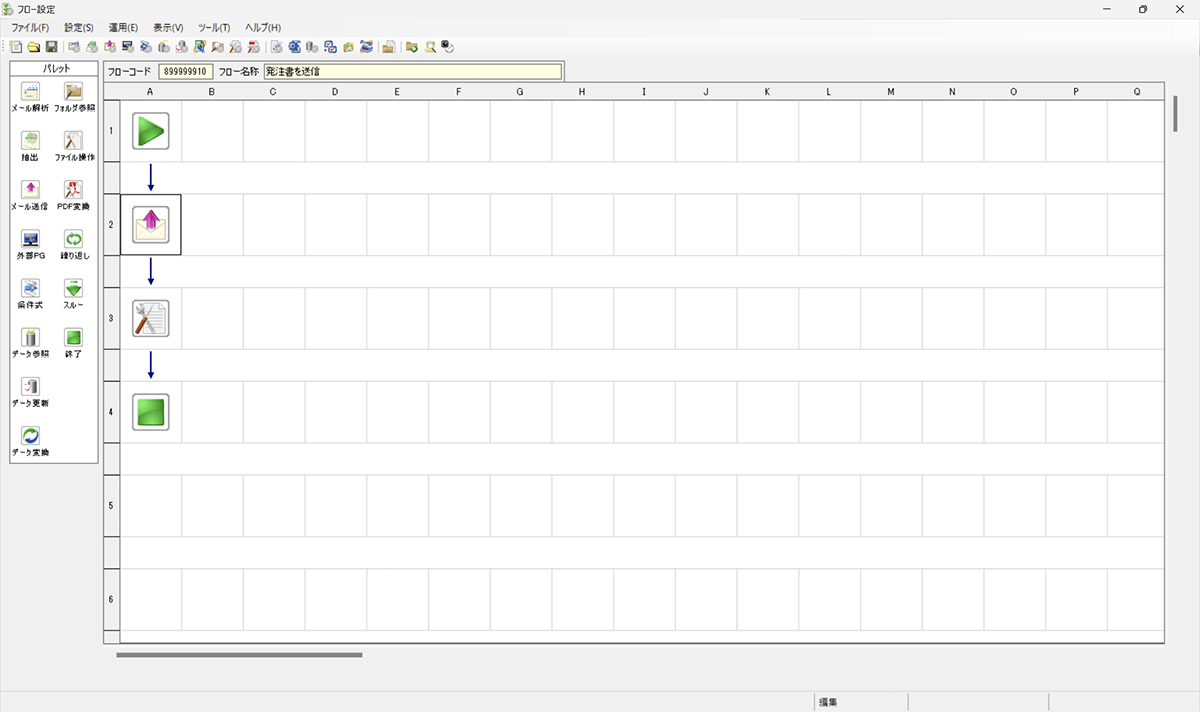
Task: Click the 編集 status bar entry
Action: (x=828, y=702)
